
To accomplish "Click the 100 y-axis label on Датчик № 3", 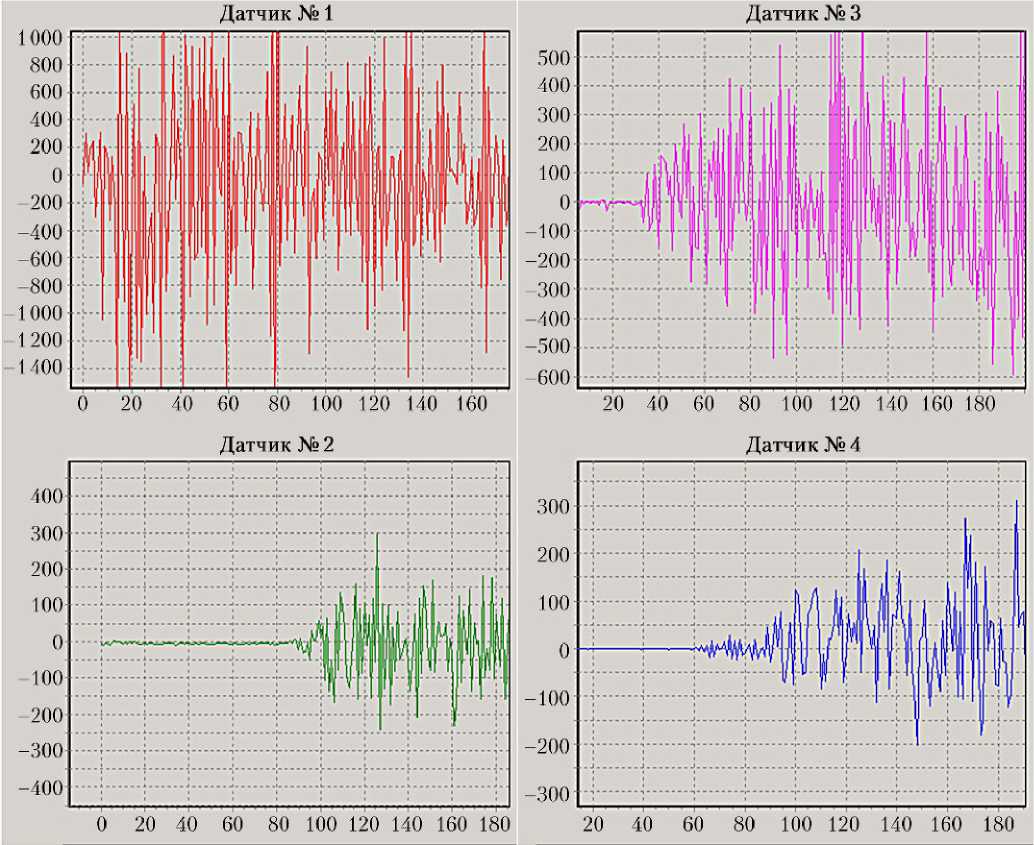I will (555, 173).
